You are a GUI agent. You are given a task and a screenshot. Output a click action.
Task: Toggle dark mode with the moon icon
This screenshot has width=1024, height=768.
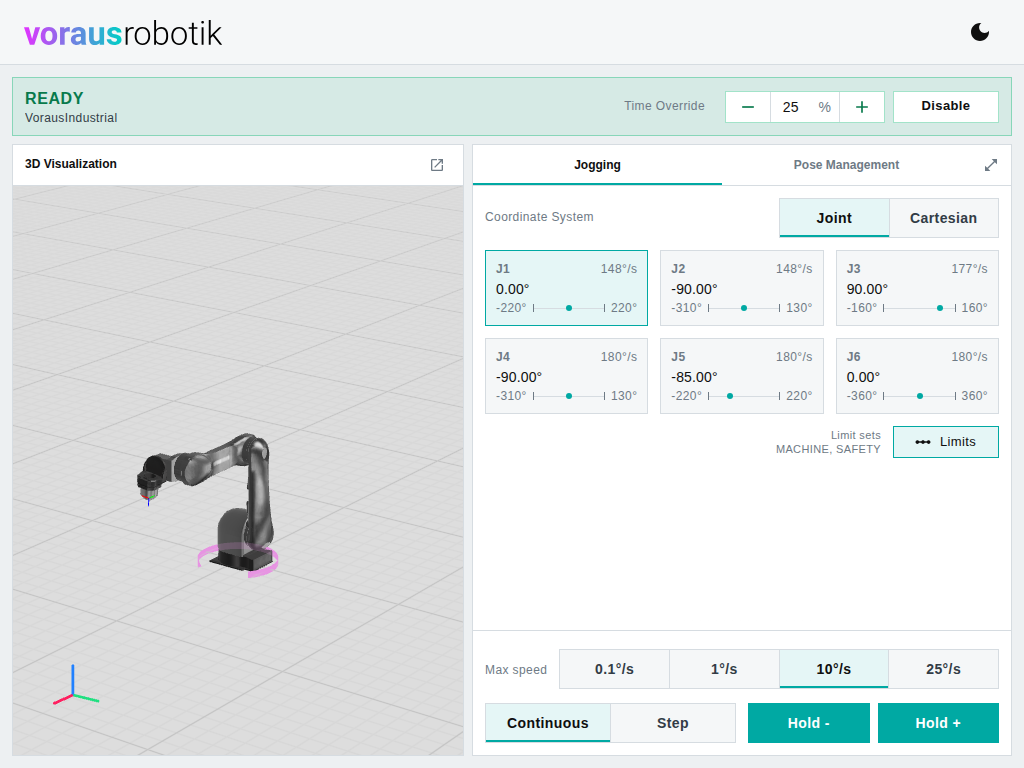980,32
